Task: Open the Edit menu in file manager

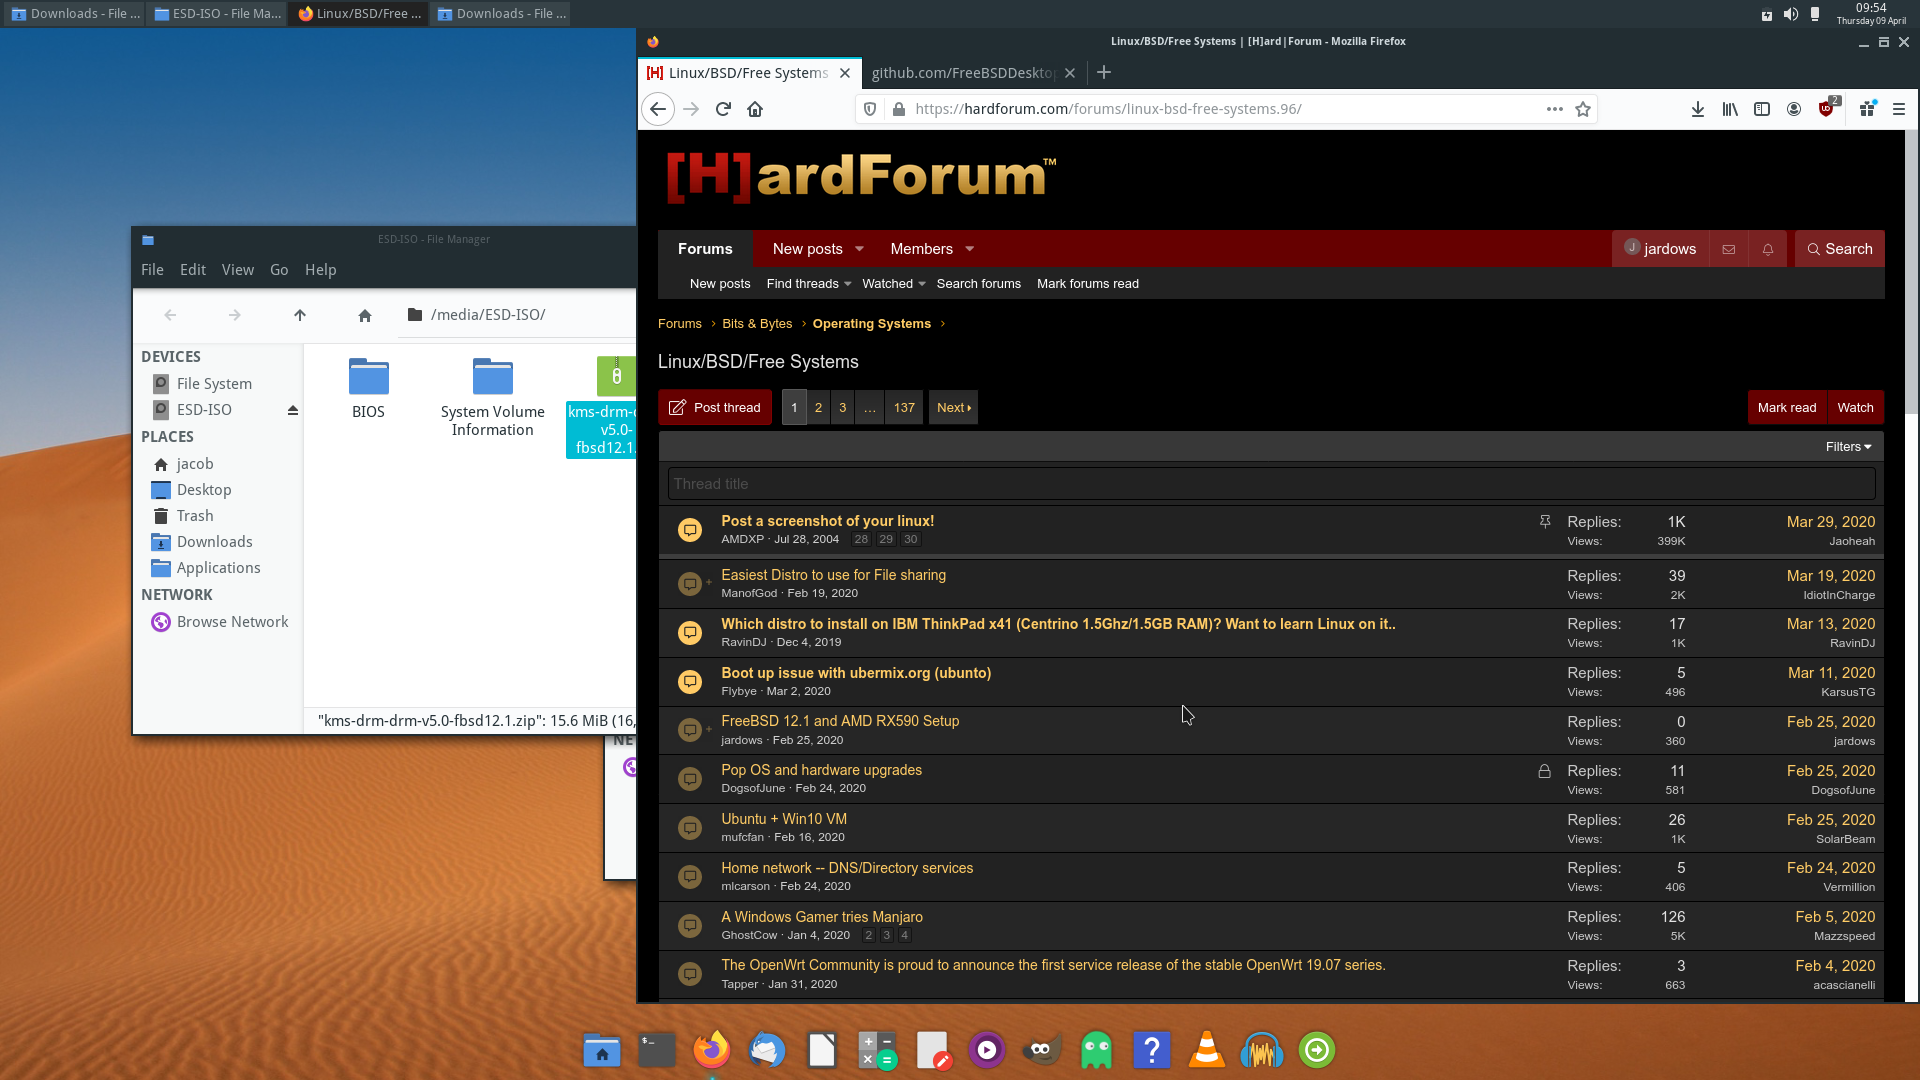Action: pyautogui.click(x=192, y=270)
